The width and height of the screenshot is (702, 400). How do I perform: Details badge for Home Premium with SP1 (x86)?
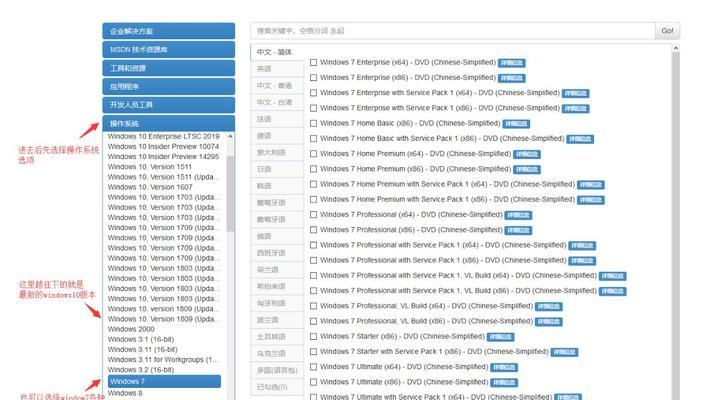[591, 200]
